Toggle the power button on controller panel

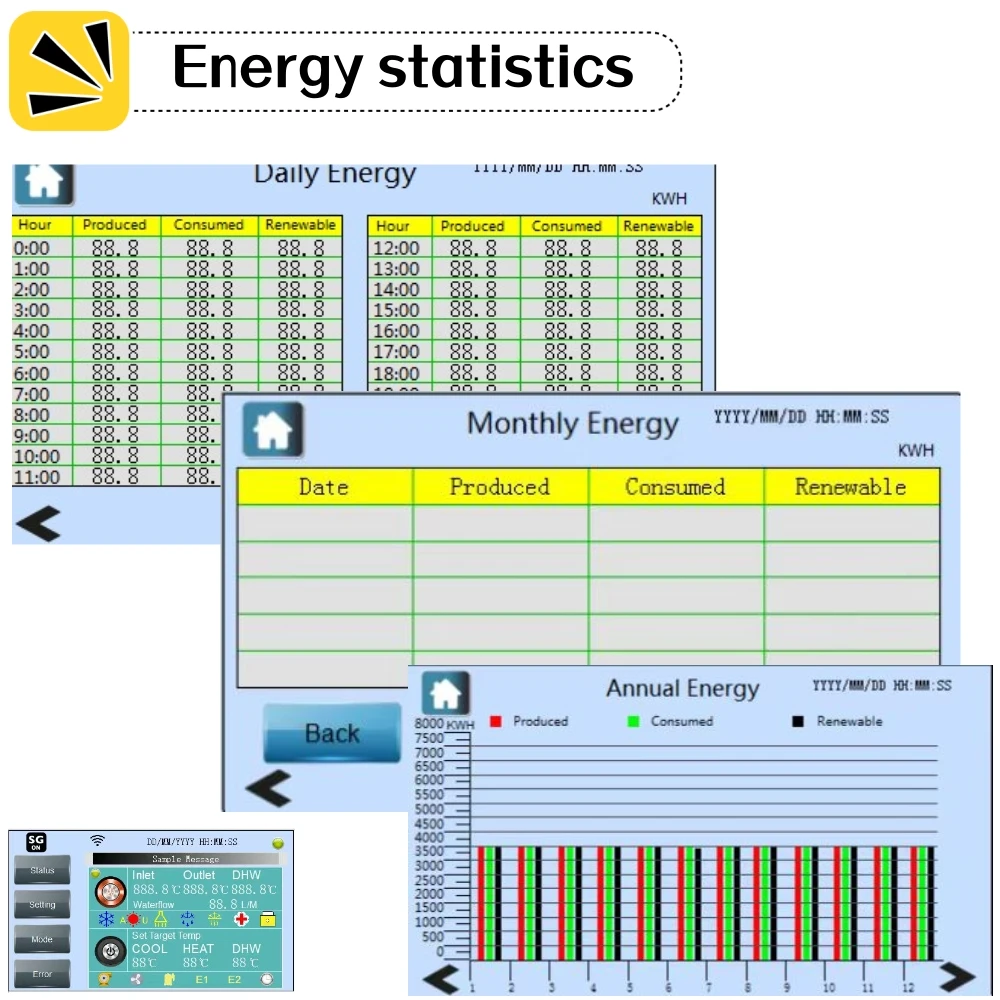[x=111, y=950]
